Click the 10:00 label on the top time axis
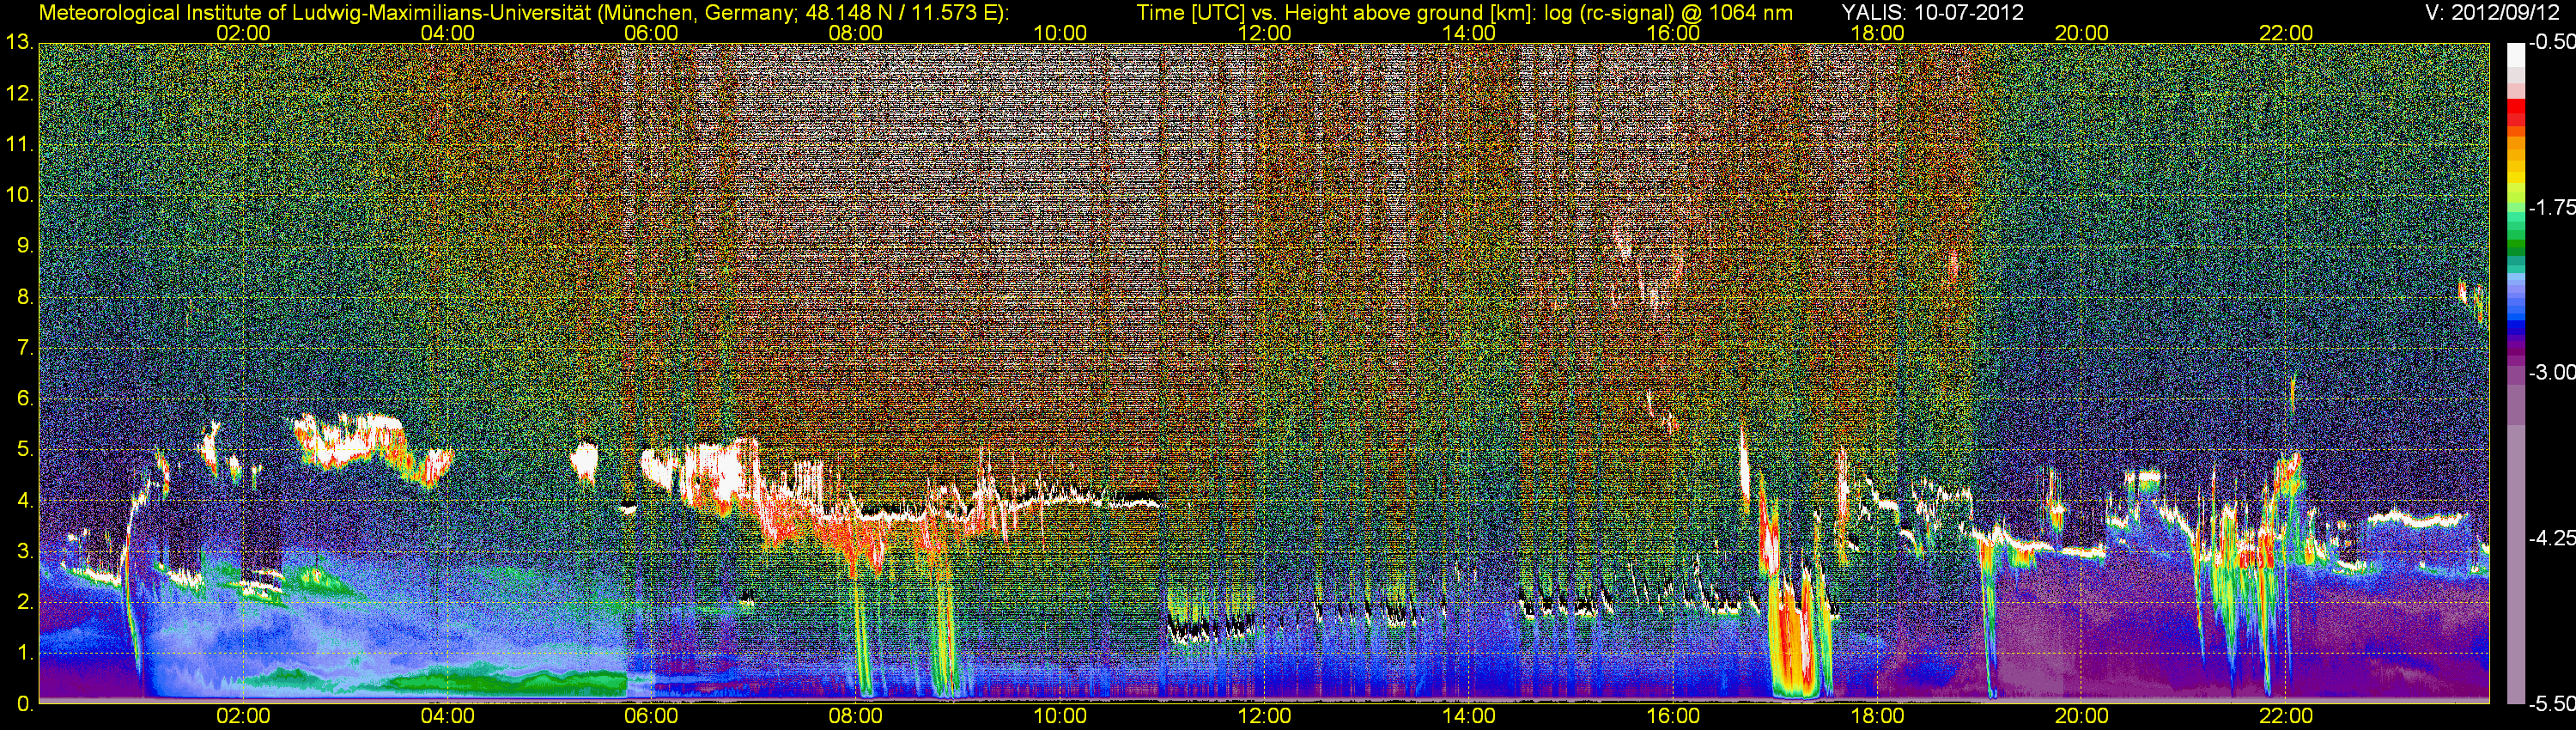The width and height of the screenshot is (2576, 730). [1060, 33]
